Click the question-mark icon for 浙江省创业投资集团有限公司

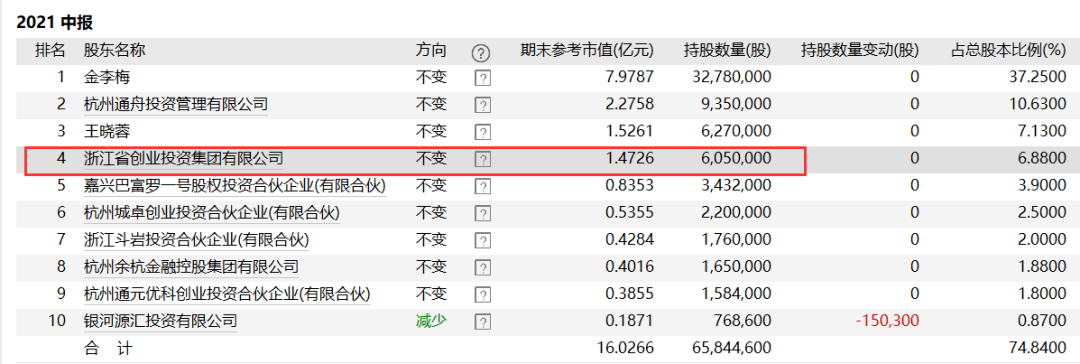click(483, 159)
